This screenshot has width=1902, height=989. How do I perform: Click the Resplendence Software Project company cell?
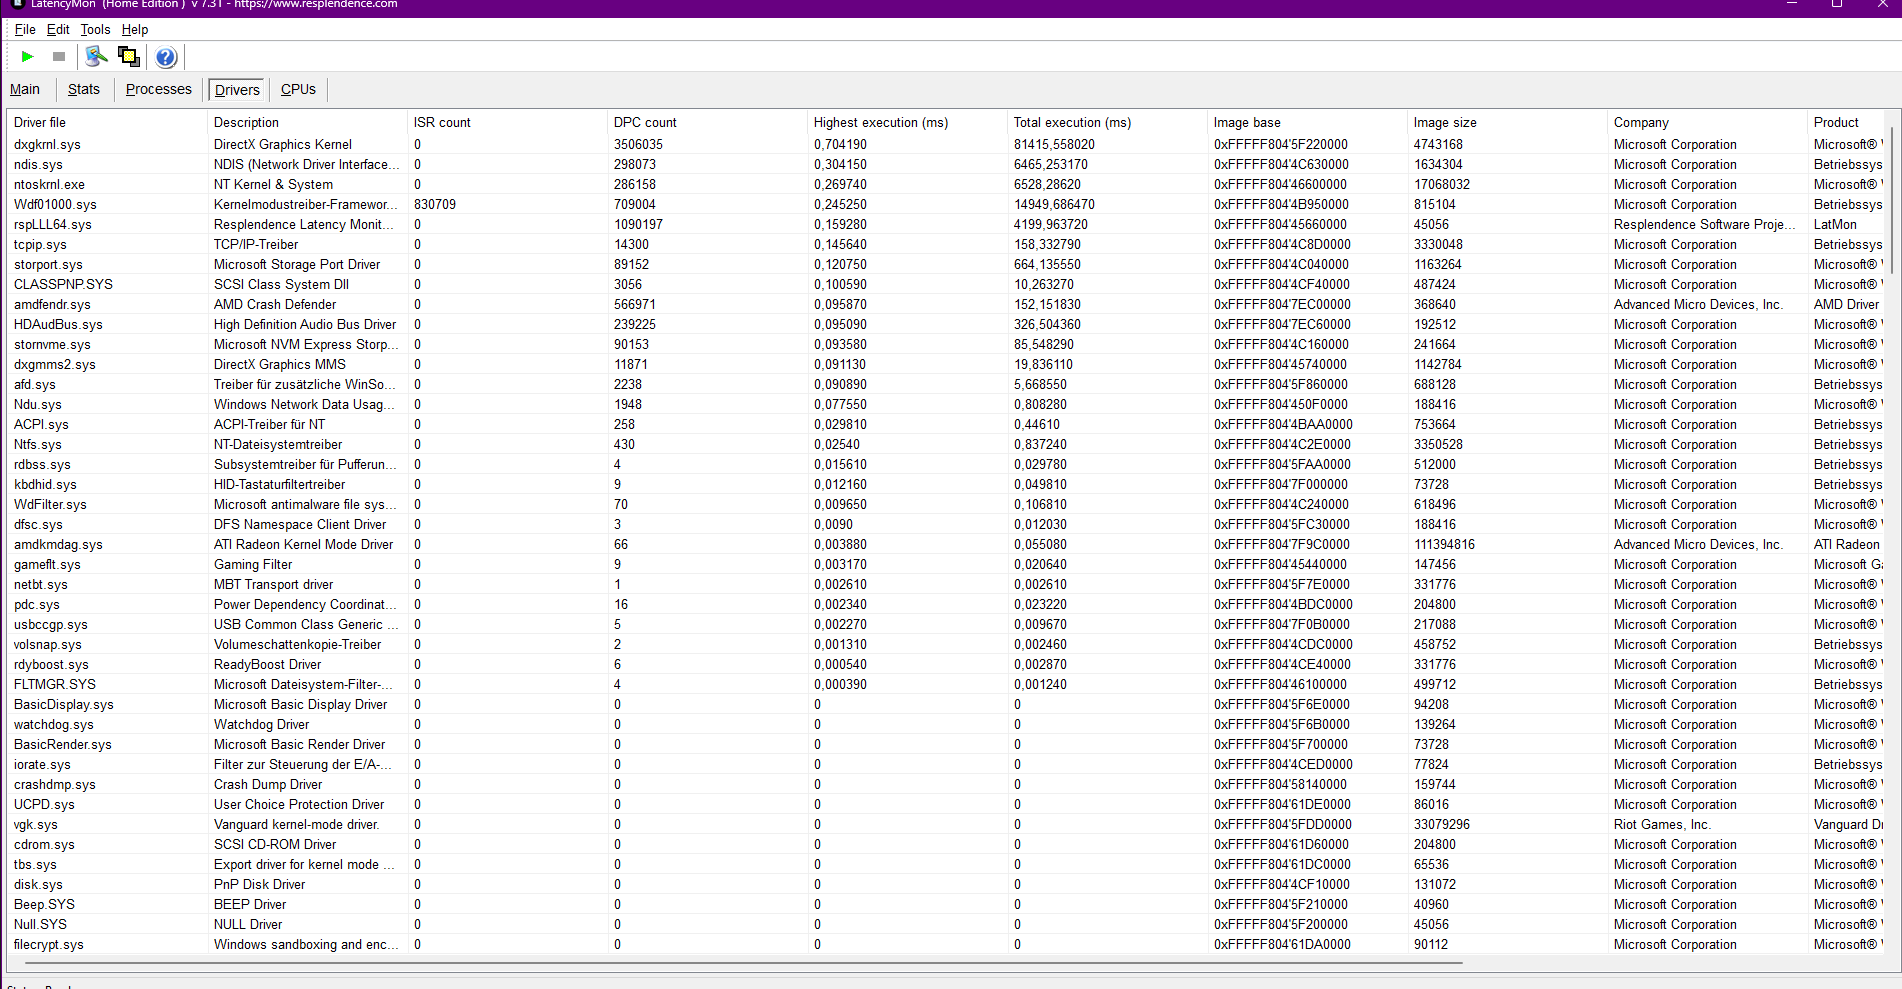pos(1705,224)
